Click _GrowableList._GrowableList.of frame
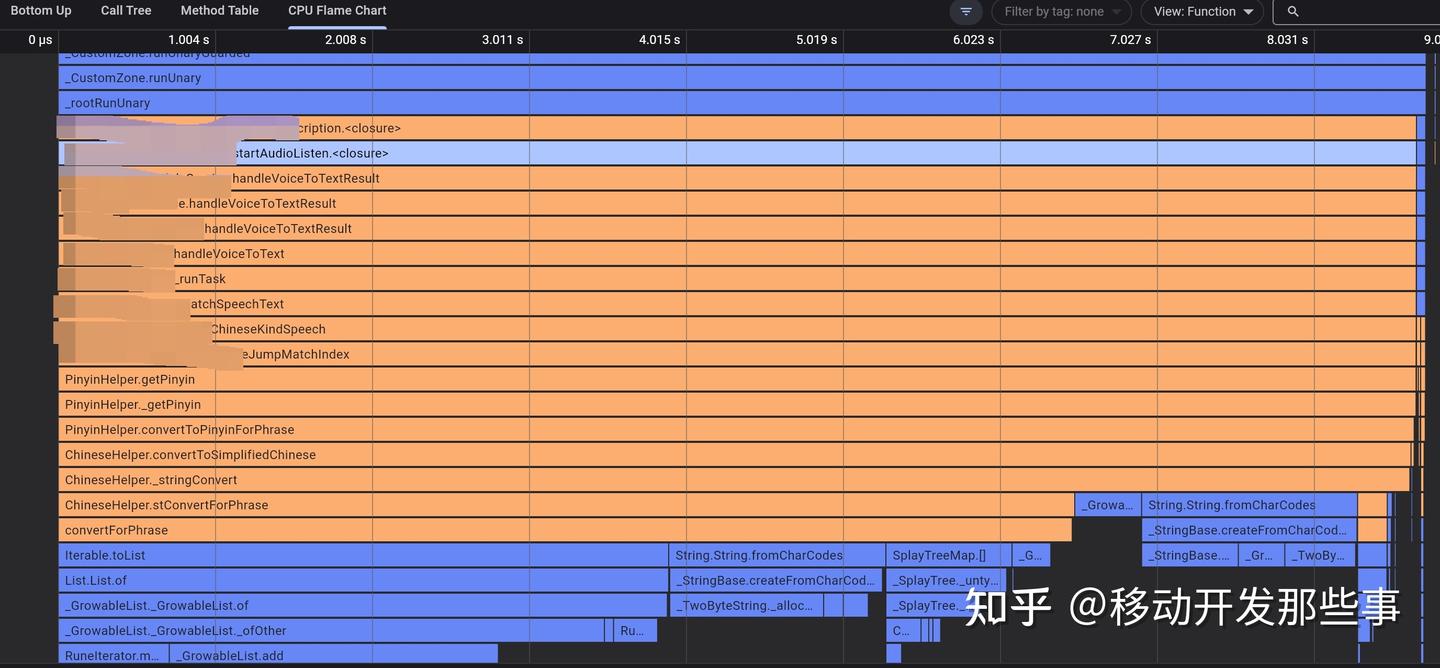1440x668 pixels. point(362,605)
